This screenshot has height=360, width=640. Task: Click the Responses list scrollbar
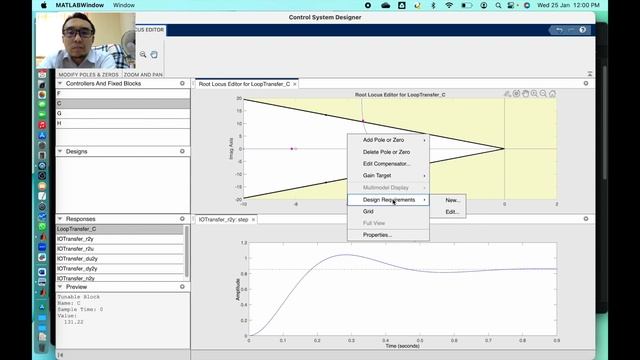(x=187, y=251)
